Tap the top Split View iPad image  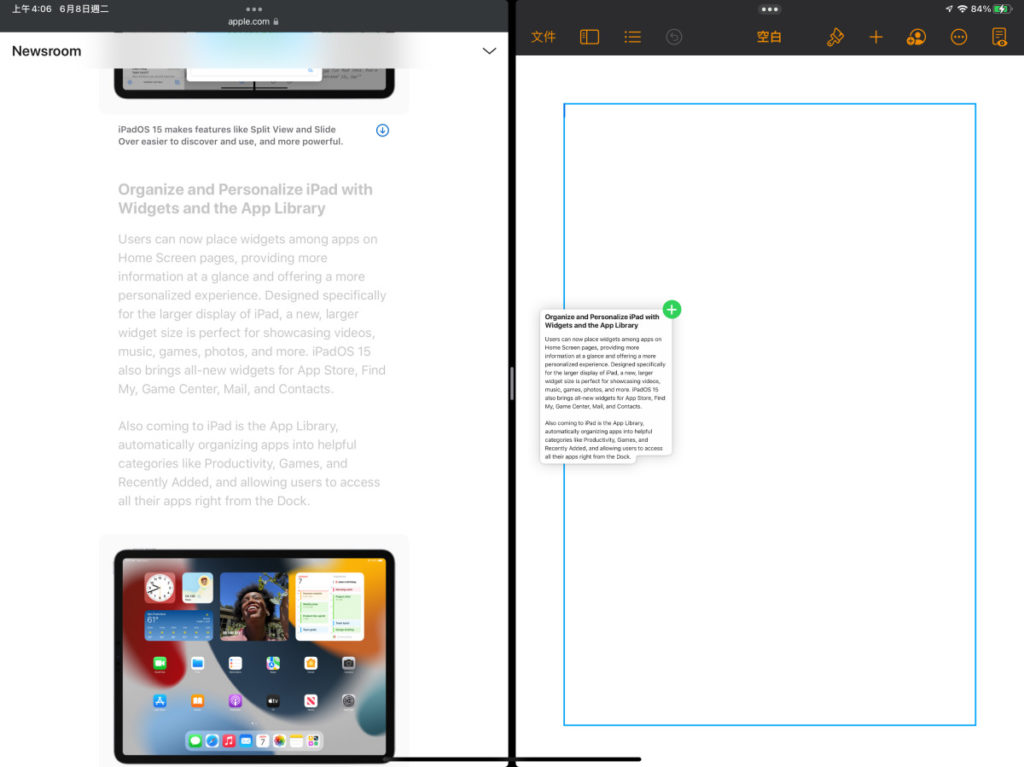(254, 82)
